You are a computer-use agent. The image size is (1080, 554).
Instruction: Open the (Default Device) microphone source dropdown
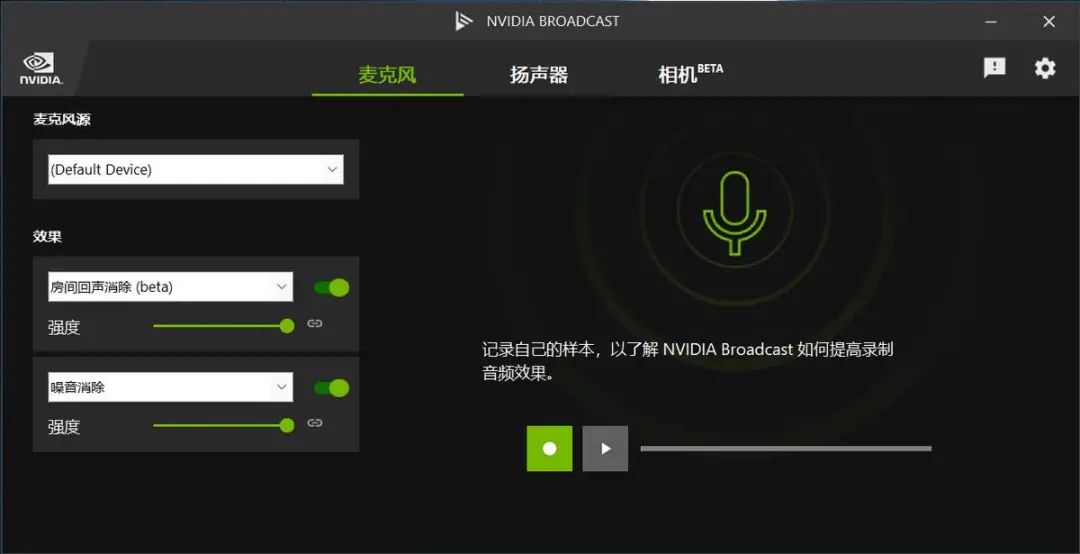(x=196, y=170)
